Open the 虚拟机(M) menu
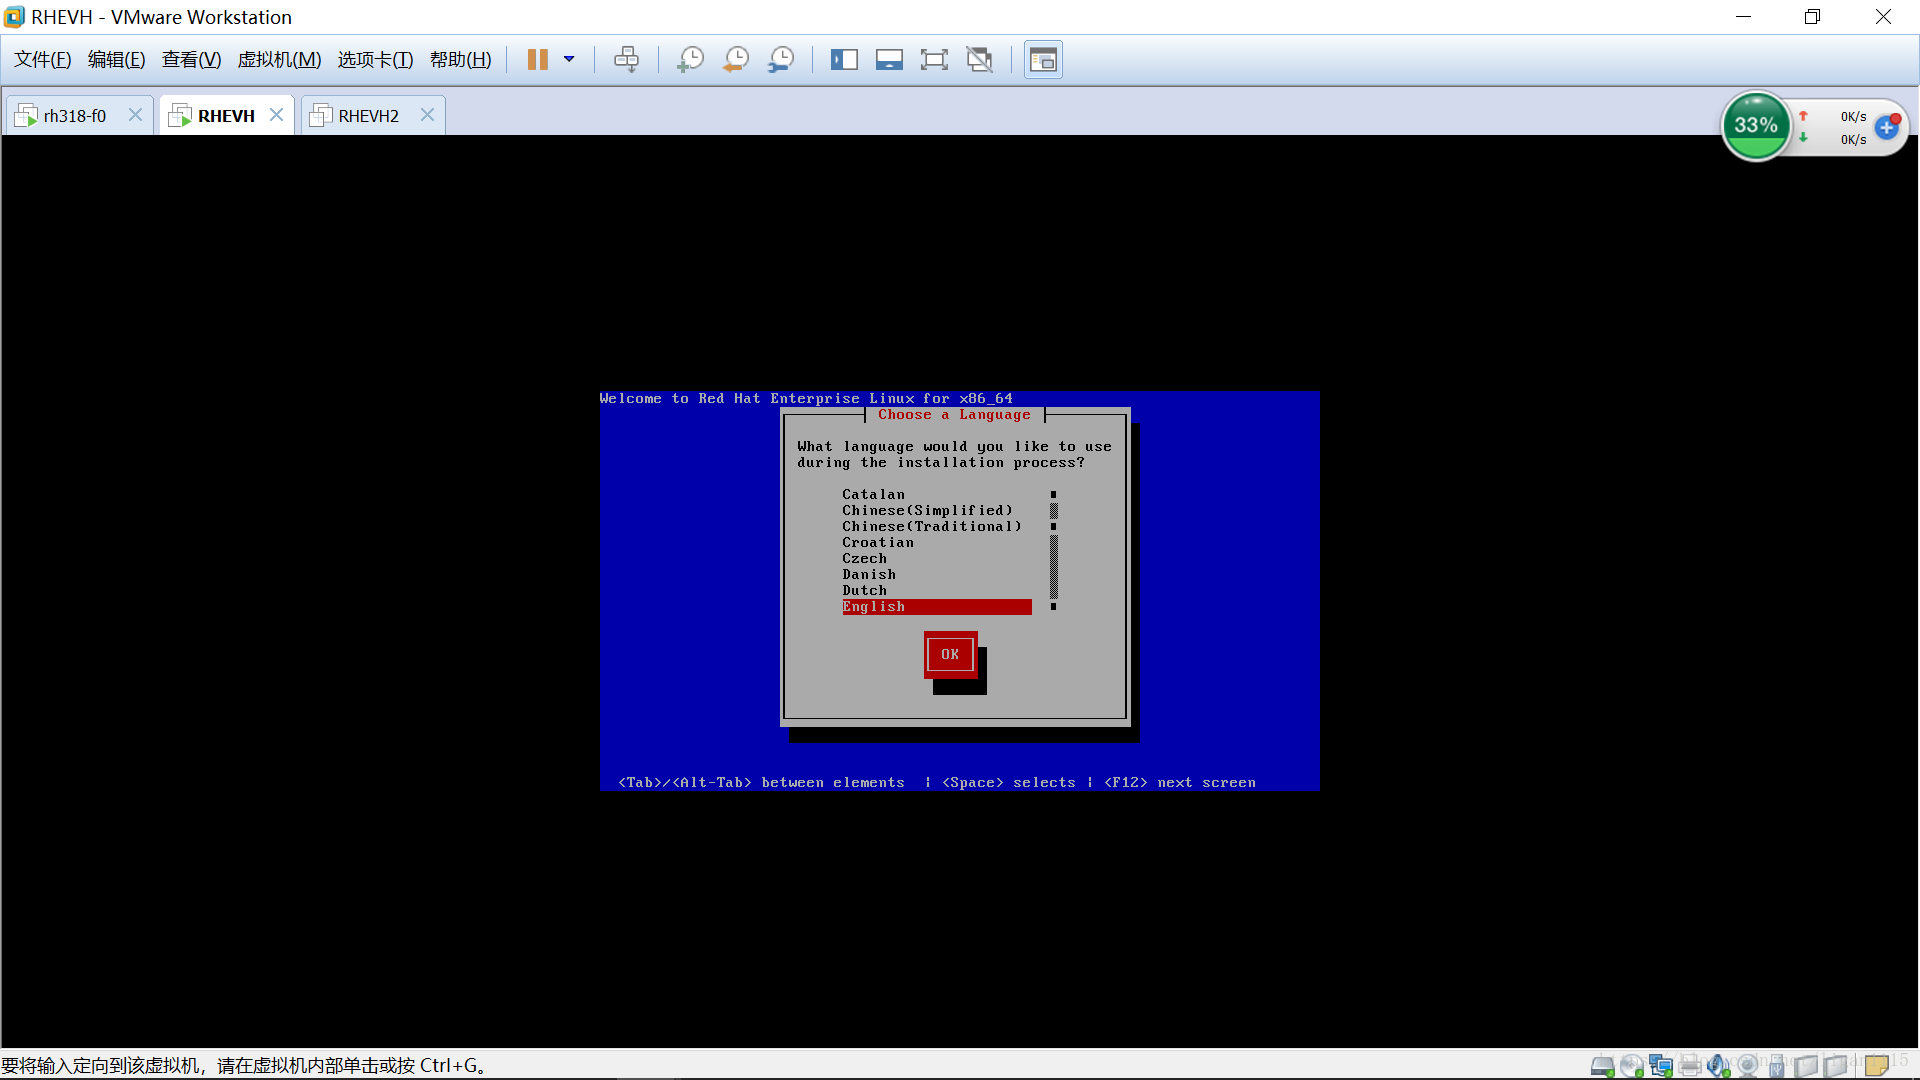 (279, 60)
